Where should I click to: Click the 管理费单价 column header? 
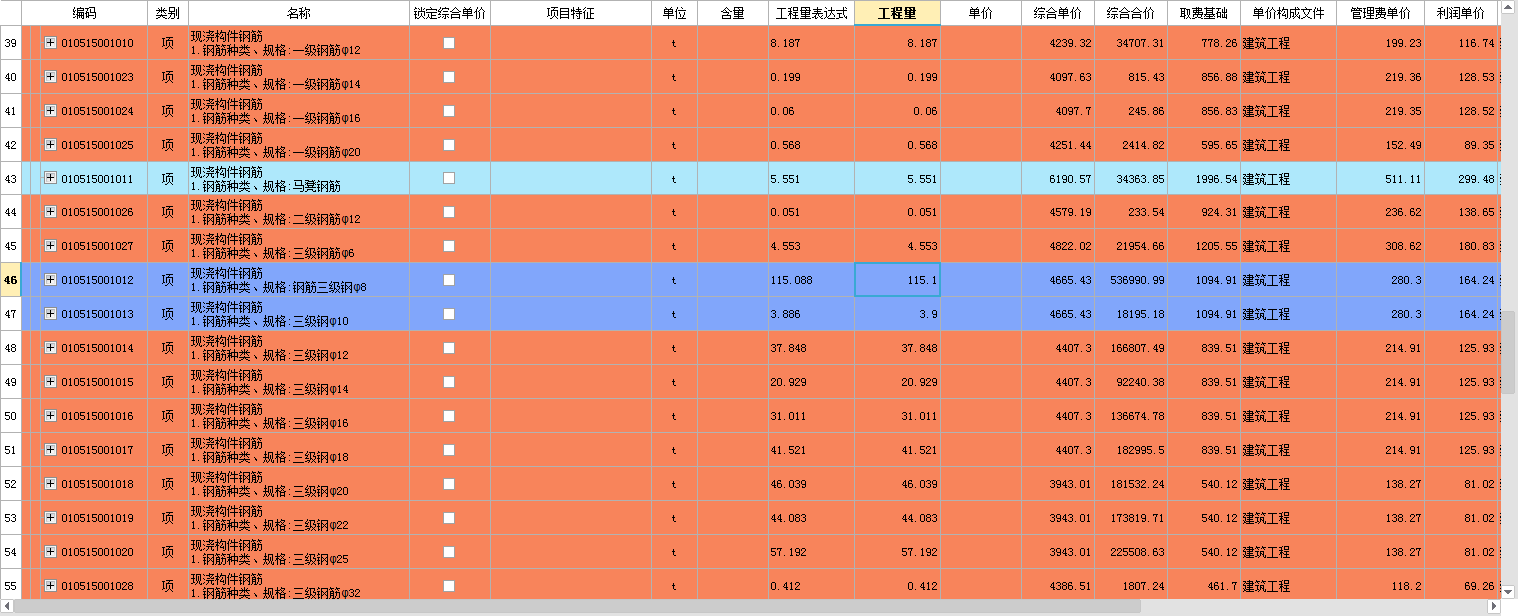tap(1380, 13)
